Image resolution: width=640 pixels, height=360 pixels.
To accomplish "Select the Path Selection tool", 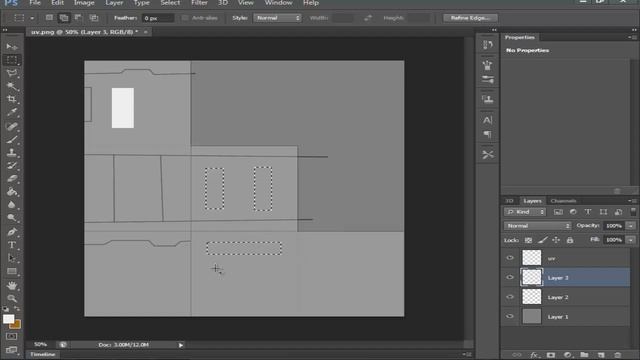I will tap(11, 258).
